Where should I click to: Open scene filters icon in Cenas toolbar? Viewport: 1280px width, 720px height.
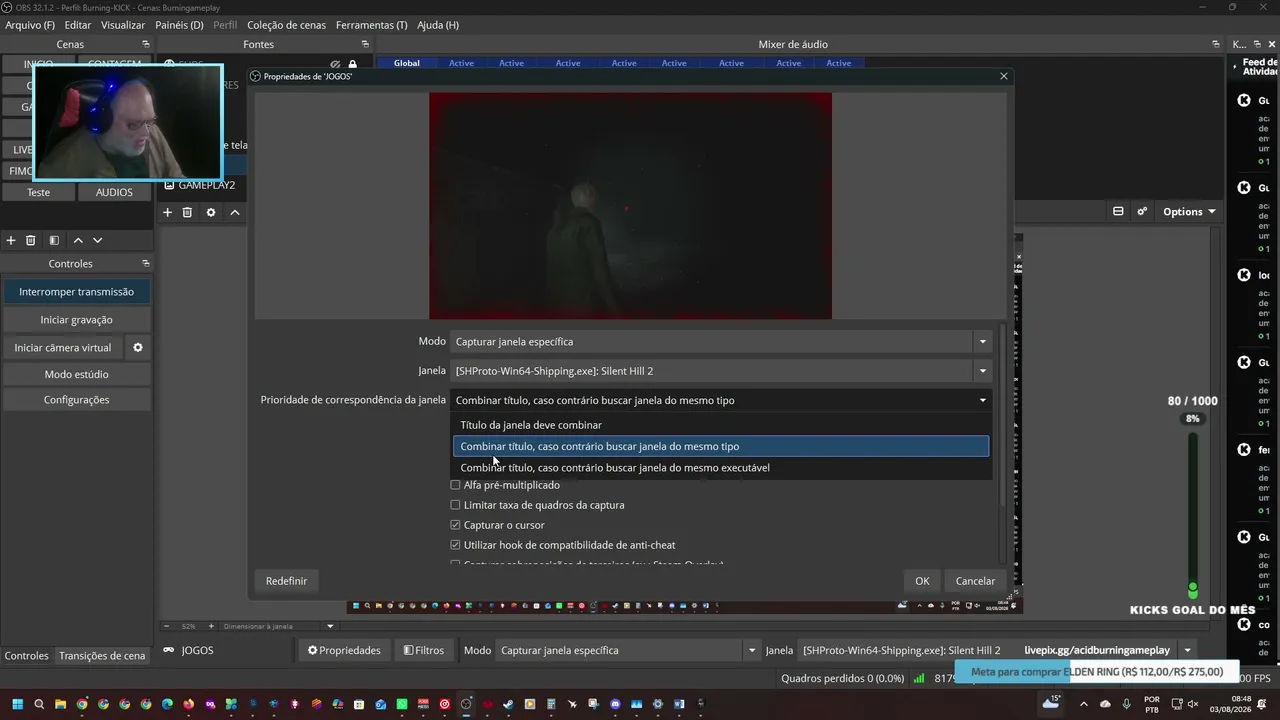(x=54, y=240)
